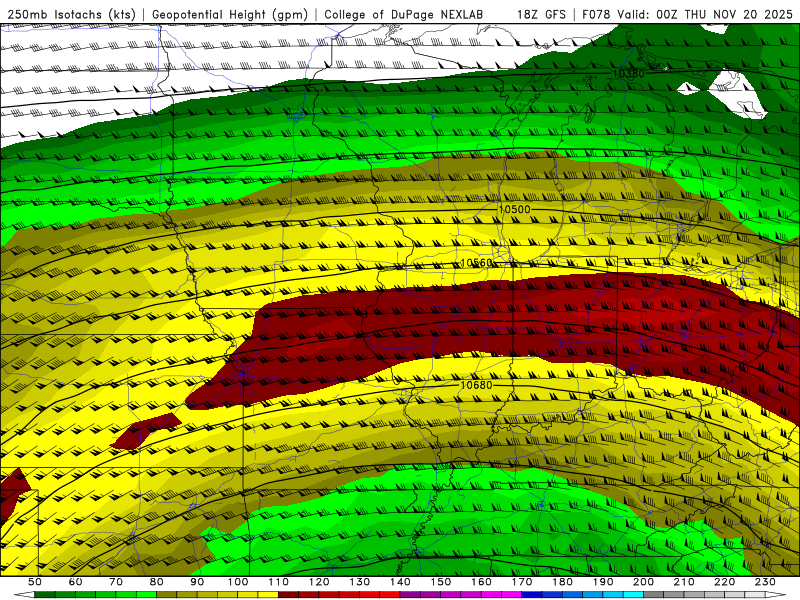This screenshot has height=600, width=800.
Task: Click the 220 value on the color scale
Action: (x=724, y=582)
